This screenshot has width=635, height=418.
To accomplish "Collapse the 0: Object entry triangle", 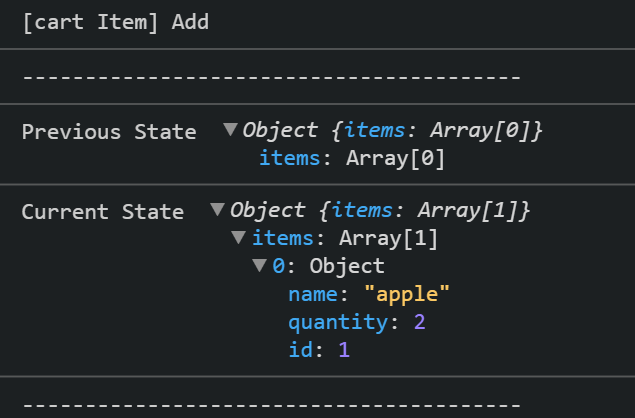I will point(259,266).
